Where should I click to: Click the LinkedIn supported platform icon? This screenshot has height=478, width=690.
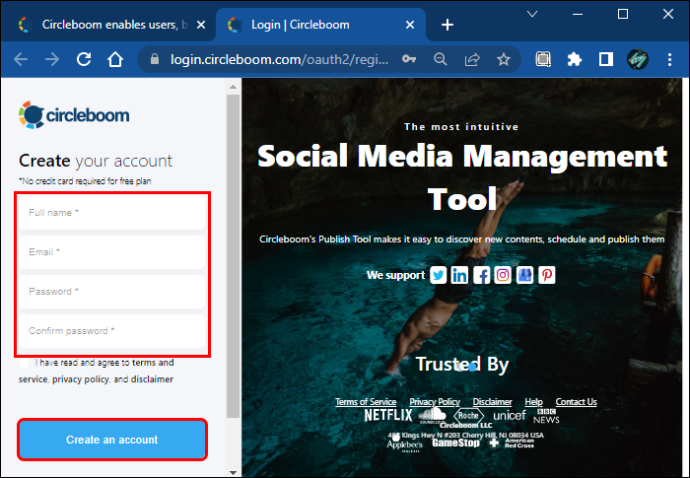coord(459,275)
